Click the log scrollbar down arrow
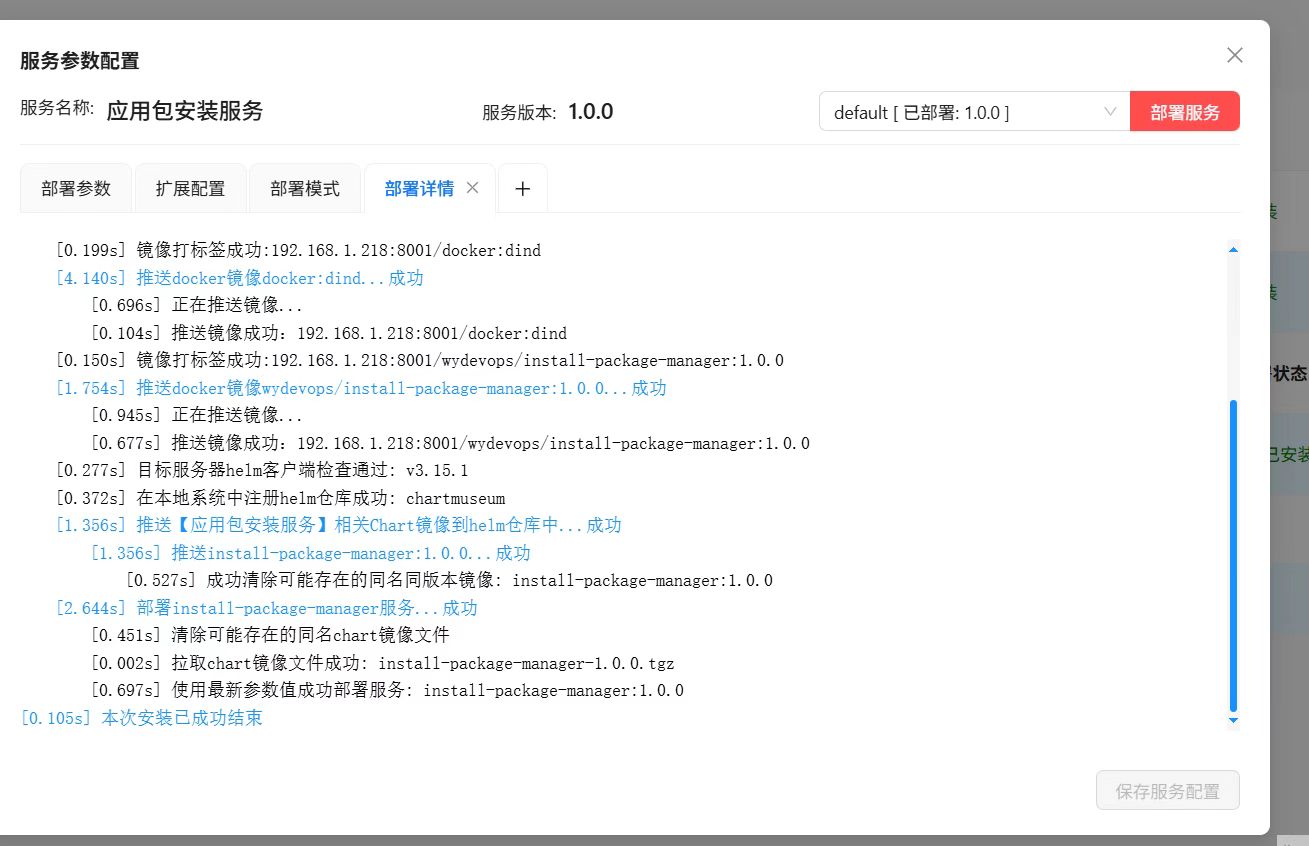This screenshot has width=1309, height=846. (x=1233, y=720)
